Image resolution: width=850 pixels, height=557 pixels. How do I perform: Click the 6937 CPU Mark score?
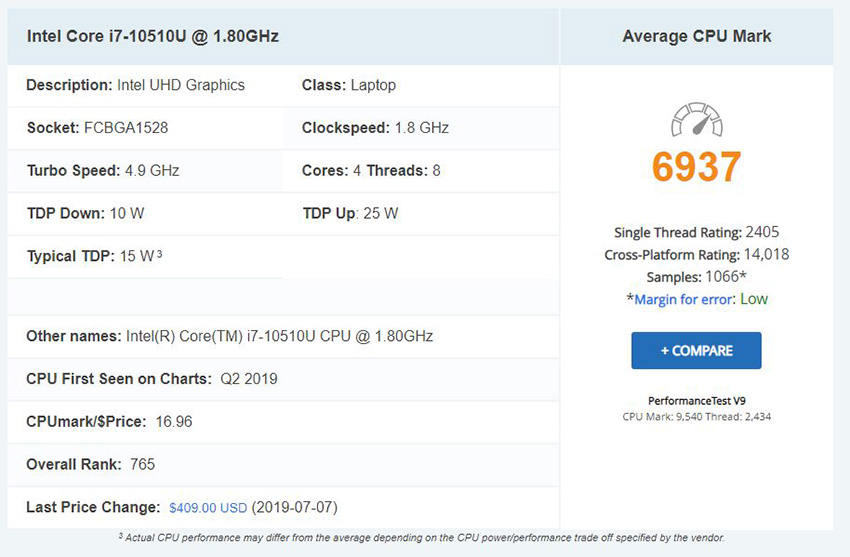pyautogui.click(x=697, y=166)
